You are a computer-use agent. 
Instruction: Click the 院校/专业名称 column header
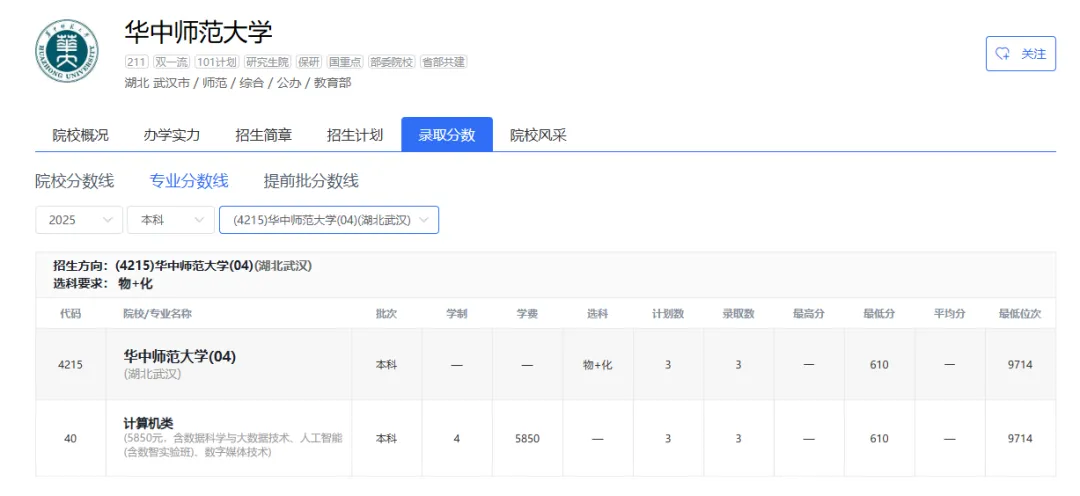(158, 313)
